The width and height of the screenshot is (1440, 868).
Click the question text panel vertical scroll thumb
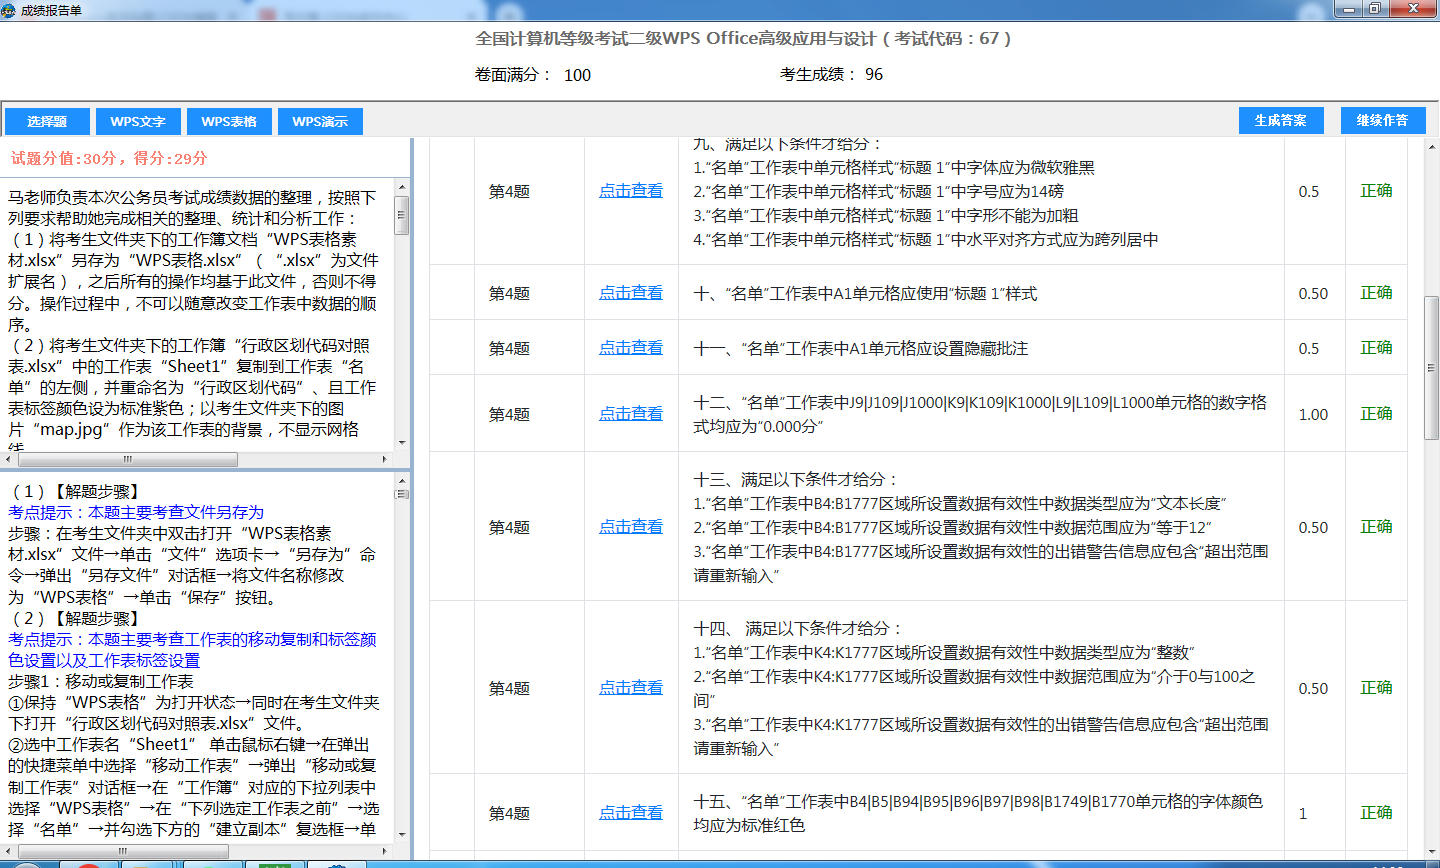tap(402, 215)
